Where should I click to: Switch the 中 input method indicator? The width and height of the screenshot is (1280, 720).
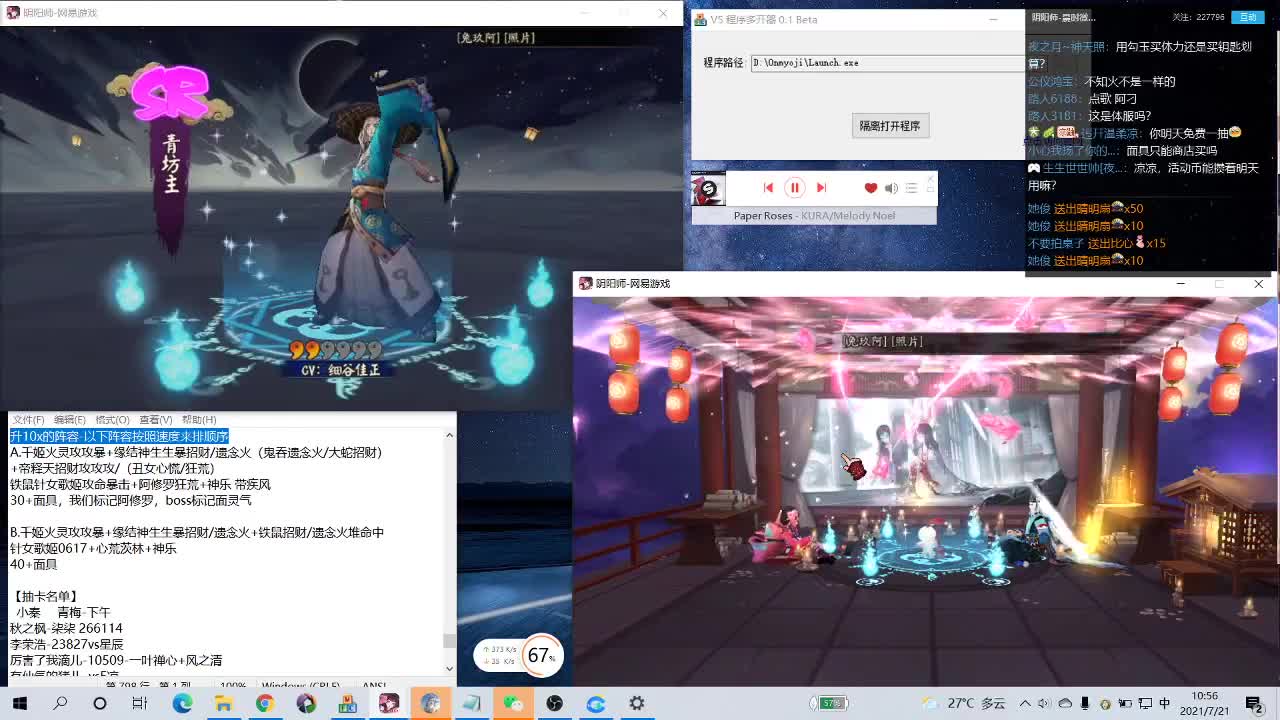coord(1164,703)
